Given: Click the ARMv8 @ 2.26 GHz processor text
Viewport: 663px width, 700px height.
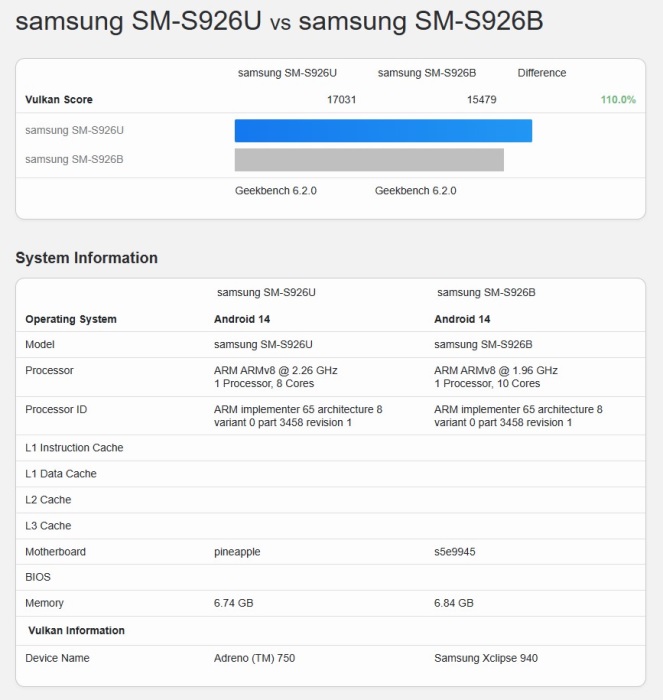Looking at the screenshot, I should click(276, 370).
